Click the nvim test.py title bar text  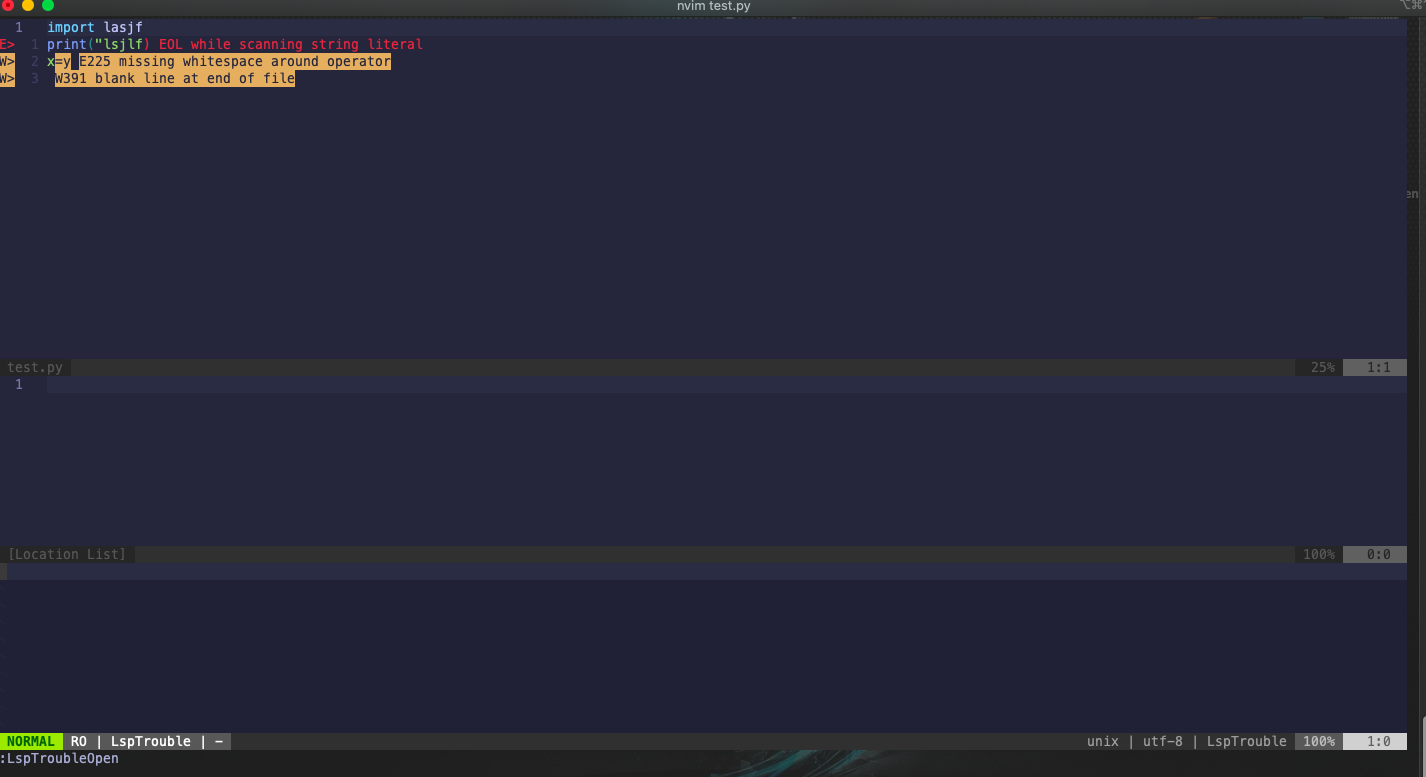click(x=712, y=6)
